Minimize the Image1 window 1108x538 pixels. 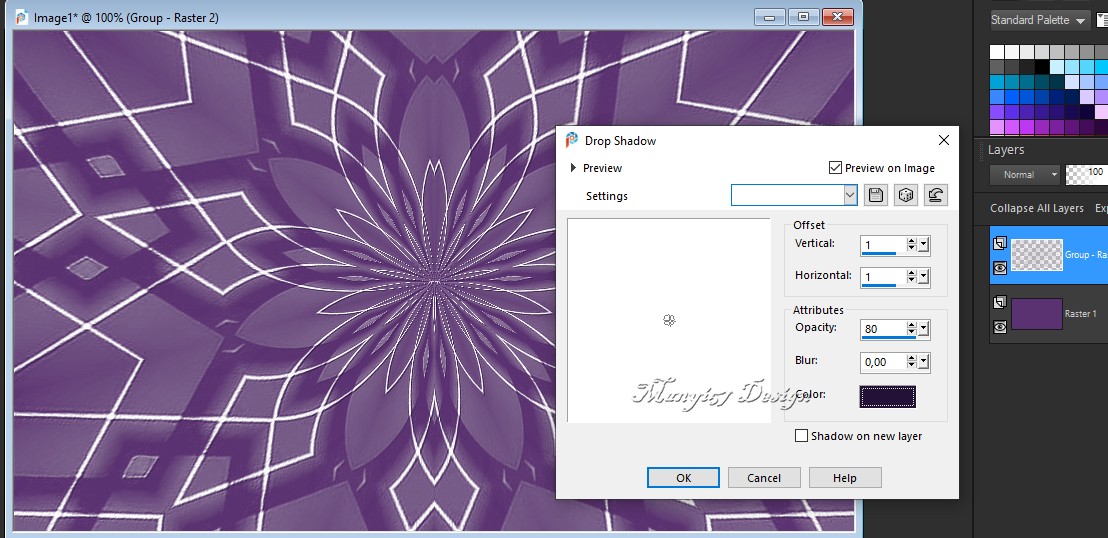770,17
